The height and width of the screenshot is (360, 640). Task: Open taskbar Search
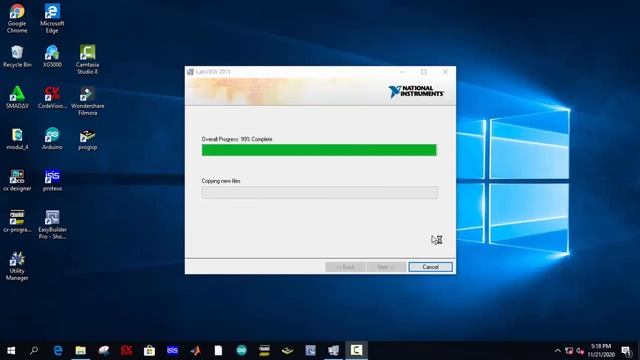point(34,350)
